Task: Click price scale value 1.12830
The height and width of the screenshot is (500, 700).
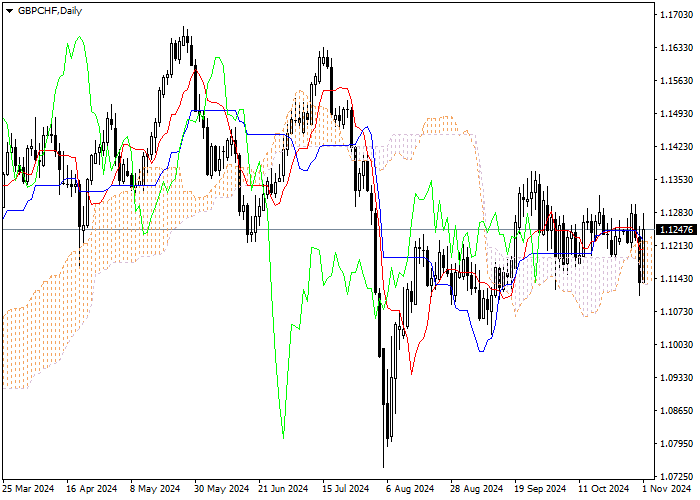Action: pyautogui.click(x=676, y=212)
